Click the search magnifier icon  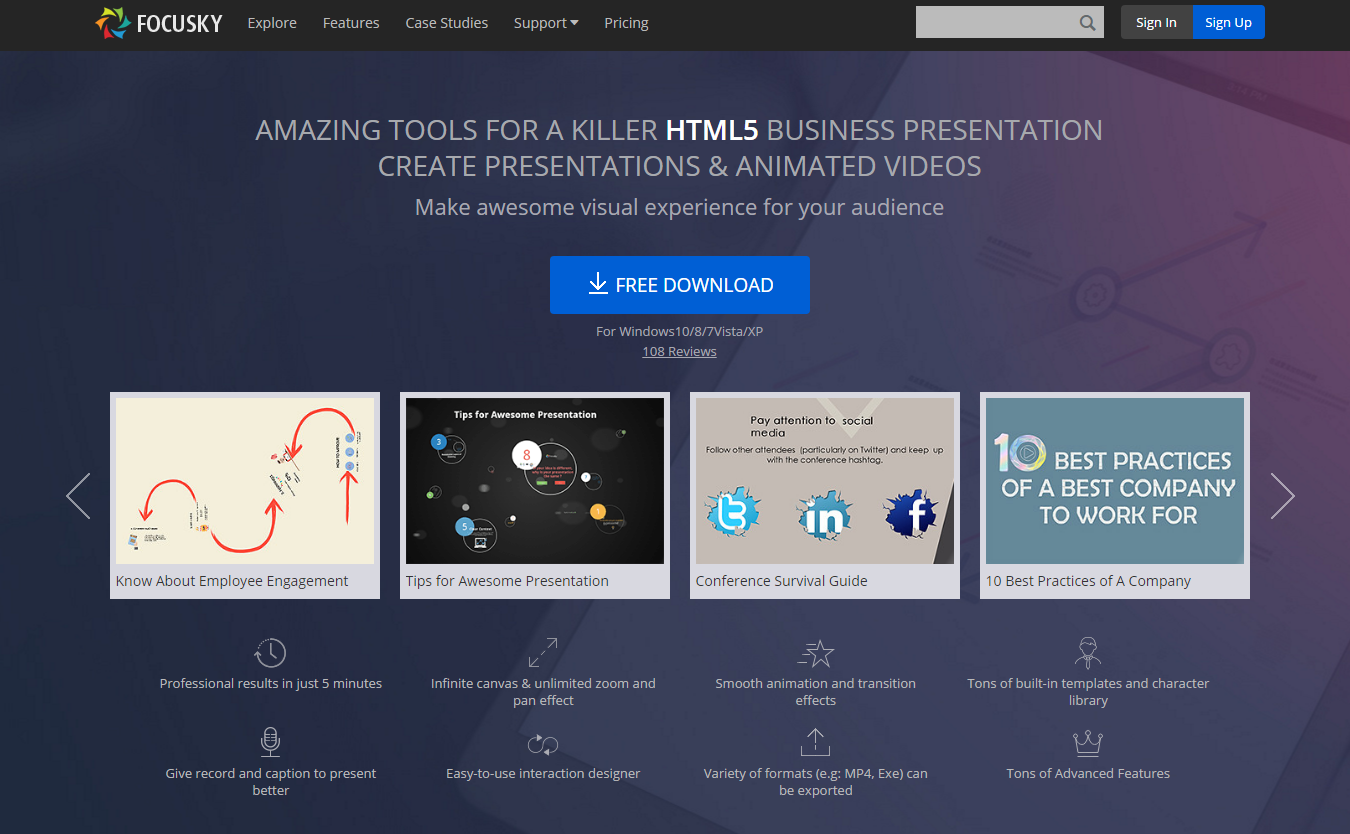tap(1088, 23)
